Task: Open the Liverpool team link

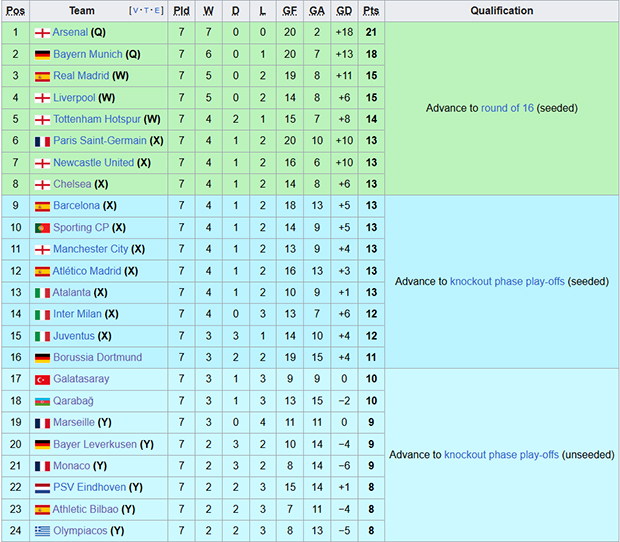Action: click(80, 98)
